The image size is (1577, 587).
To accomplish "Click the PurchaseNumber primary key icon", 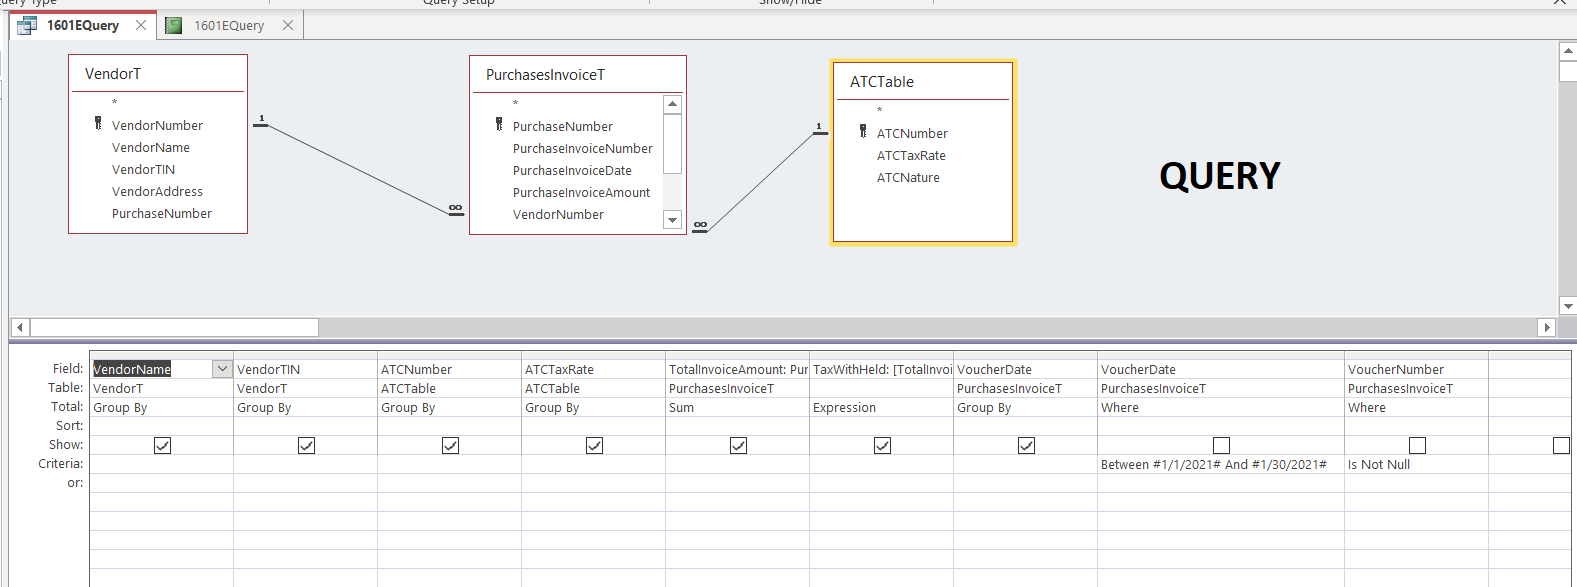I will pyautogui.click(x=499, y=124).
